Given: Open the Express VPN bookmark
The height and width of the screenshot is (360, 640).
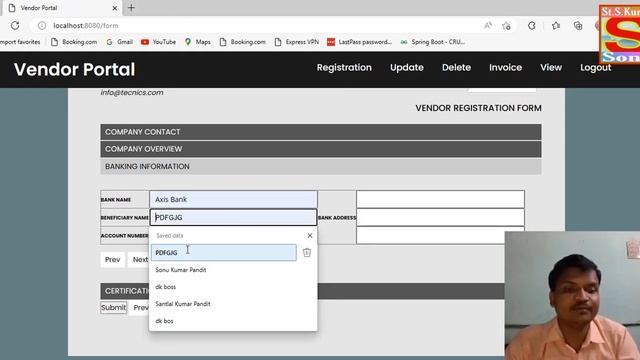Looking at the screenshot, I should point(296,42).
